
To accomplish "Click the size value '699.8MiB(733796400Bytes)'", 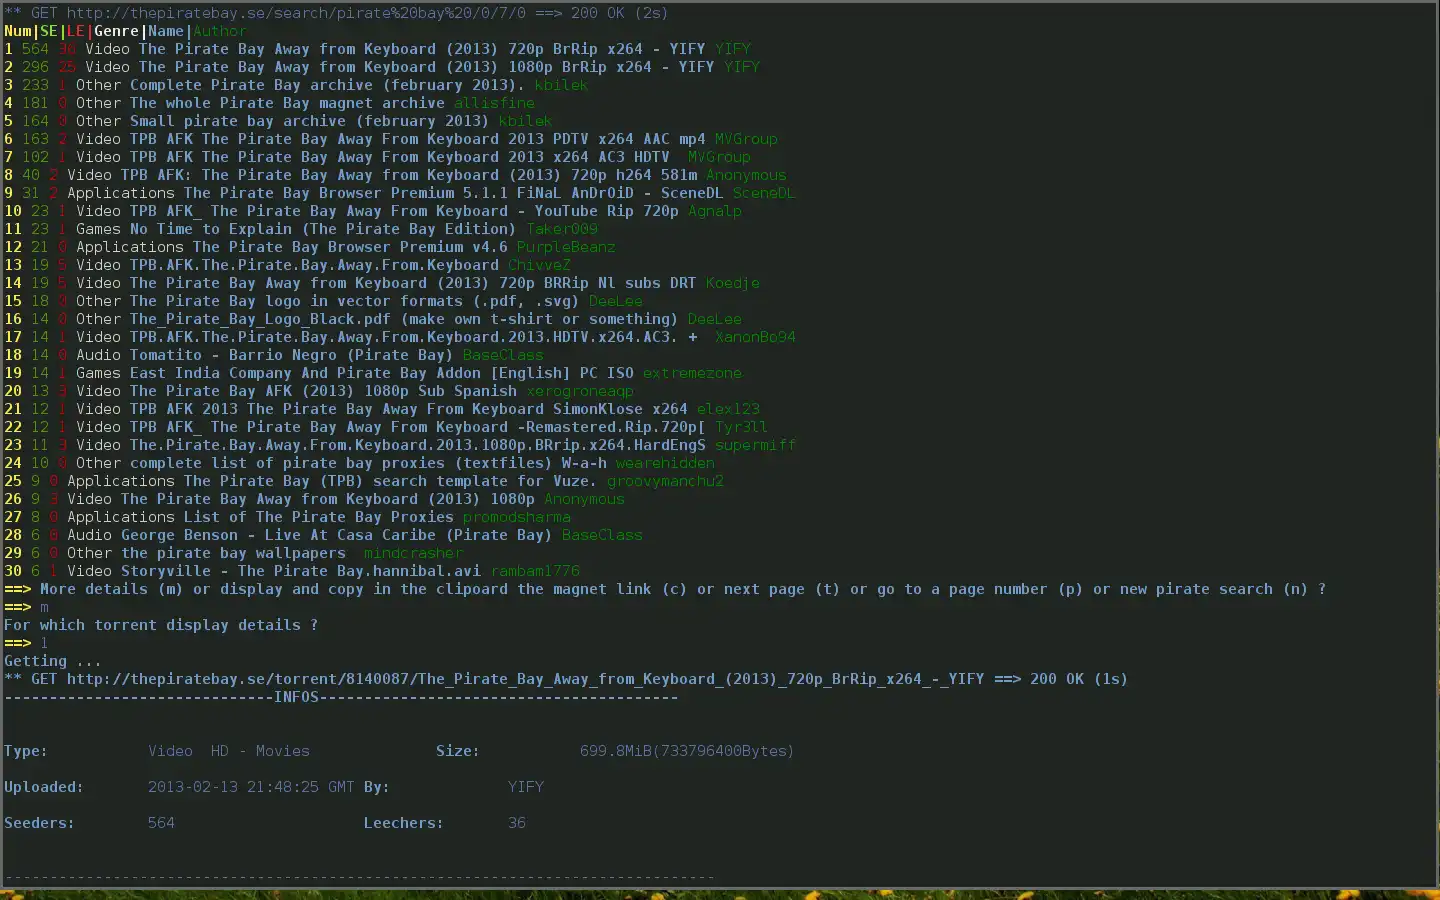I will 687,751.
